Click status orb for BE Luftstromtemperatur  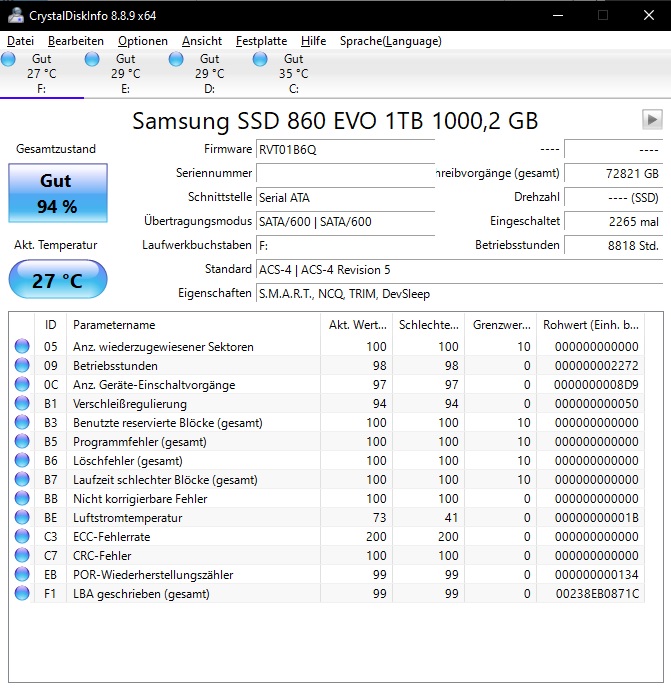pos(22,517)
